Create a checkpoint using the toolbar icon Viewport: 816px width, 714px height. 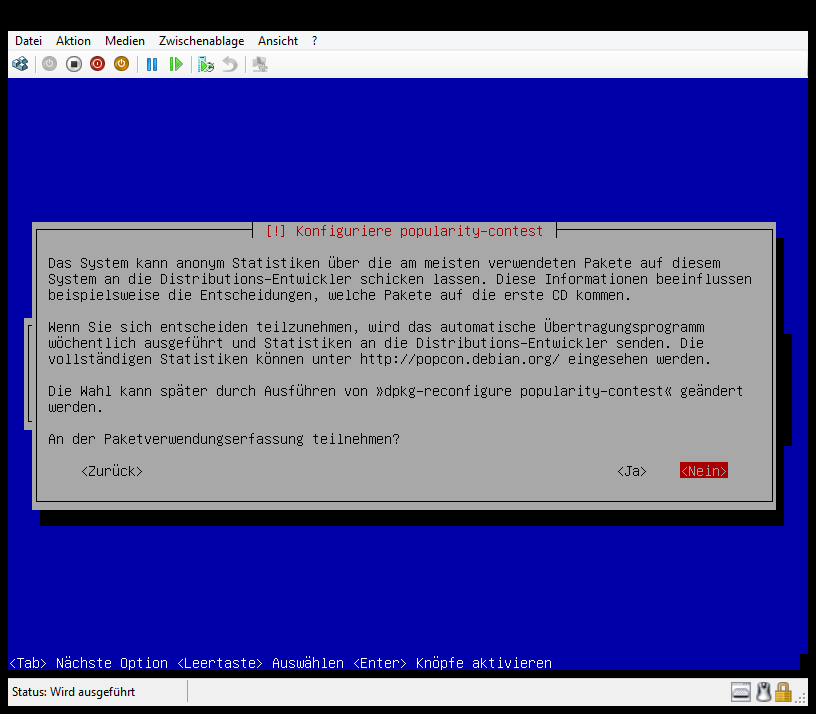point(206,65)
